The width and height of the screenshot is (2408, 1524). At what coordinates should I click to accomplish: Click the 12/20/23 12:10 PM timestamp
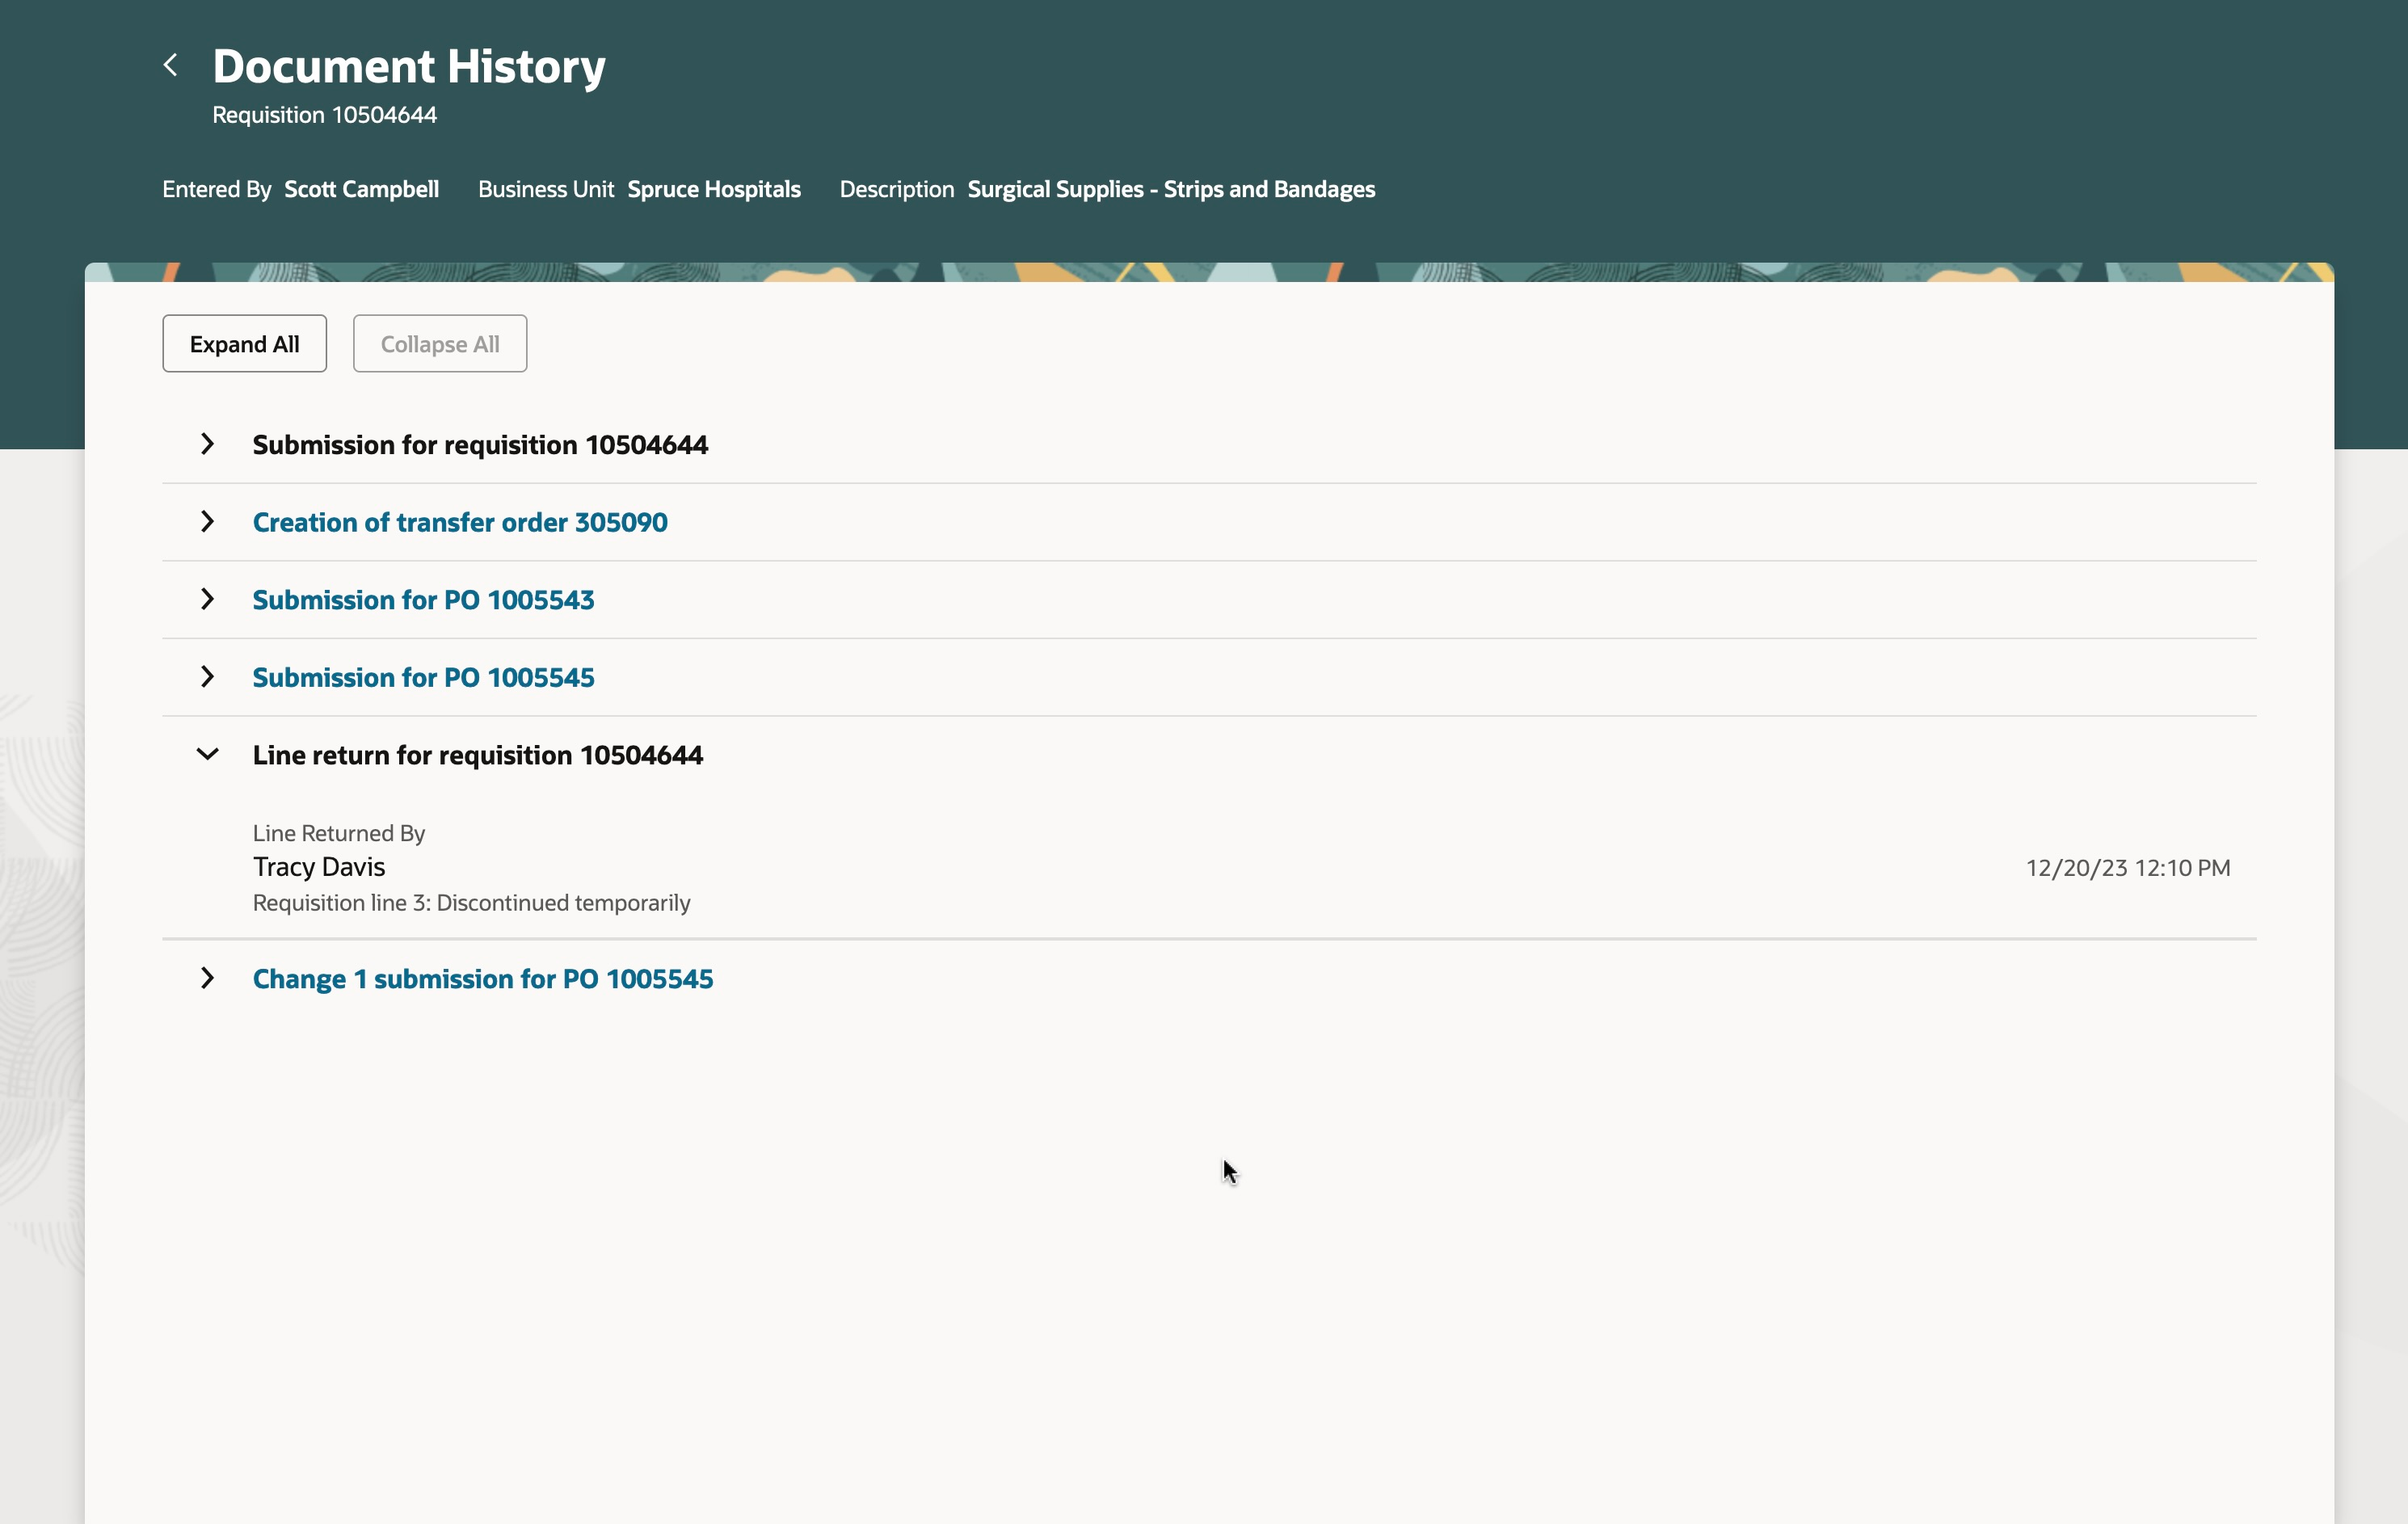click(2127, 867)
